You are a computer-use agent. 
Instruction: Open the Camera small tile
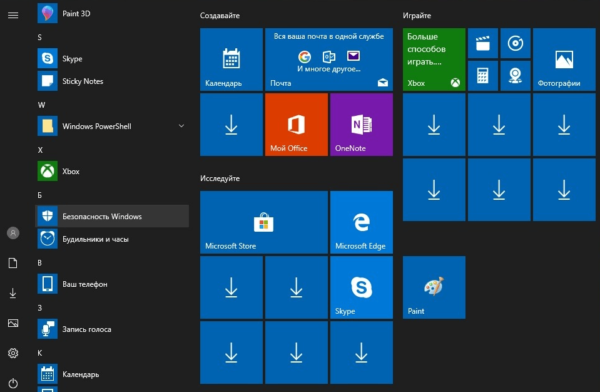click(515, 75)
